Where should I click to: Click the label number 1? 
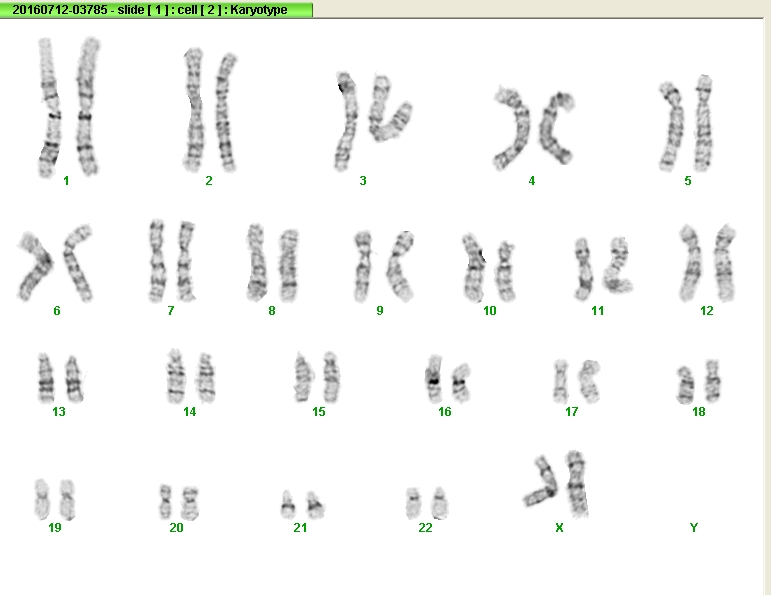tap(66, 181)
